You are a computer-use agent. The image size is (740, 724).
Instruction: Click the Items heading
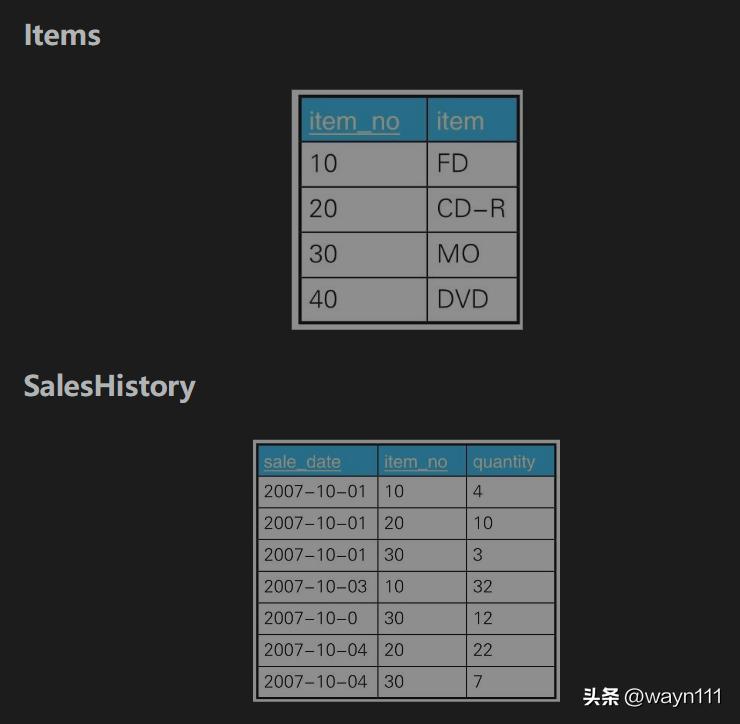coord(62,35)
